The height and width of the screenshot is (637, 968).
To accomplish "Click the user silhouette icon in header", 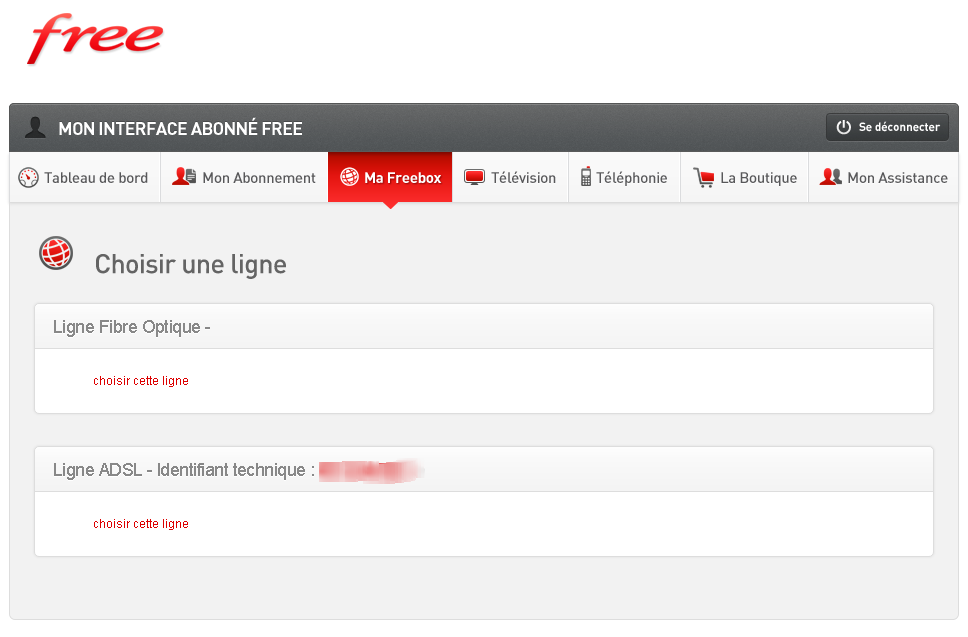I will (x=36, y=127).
